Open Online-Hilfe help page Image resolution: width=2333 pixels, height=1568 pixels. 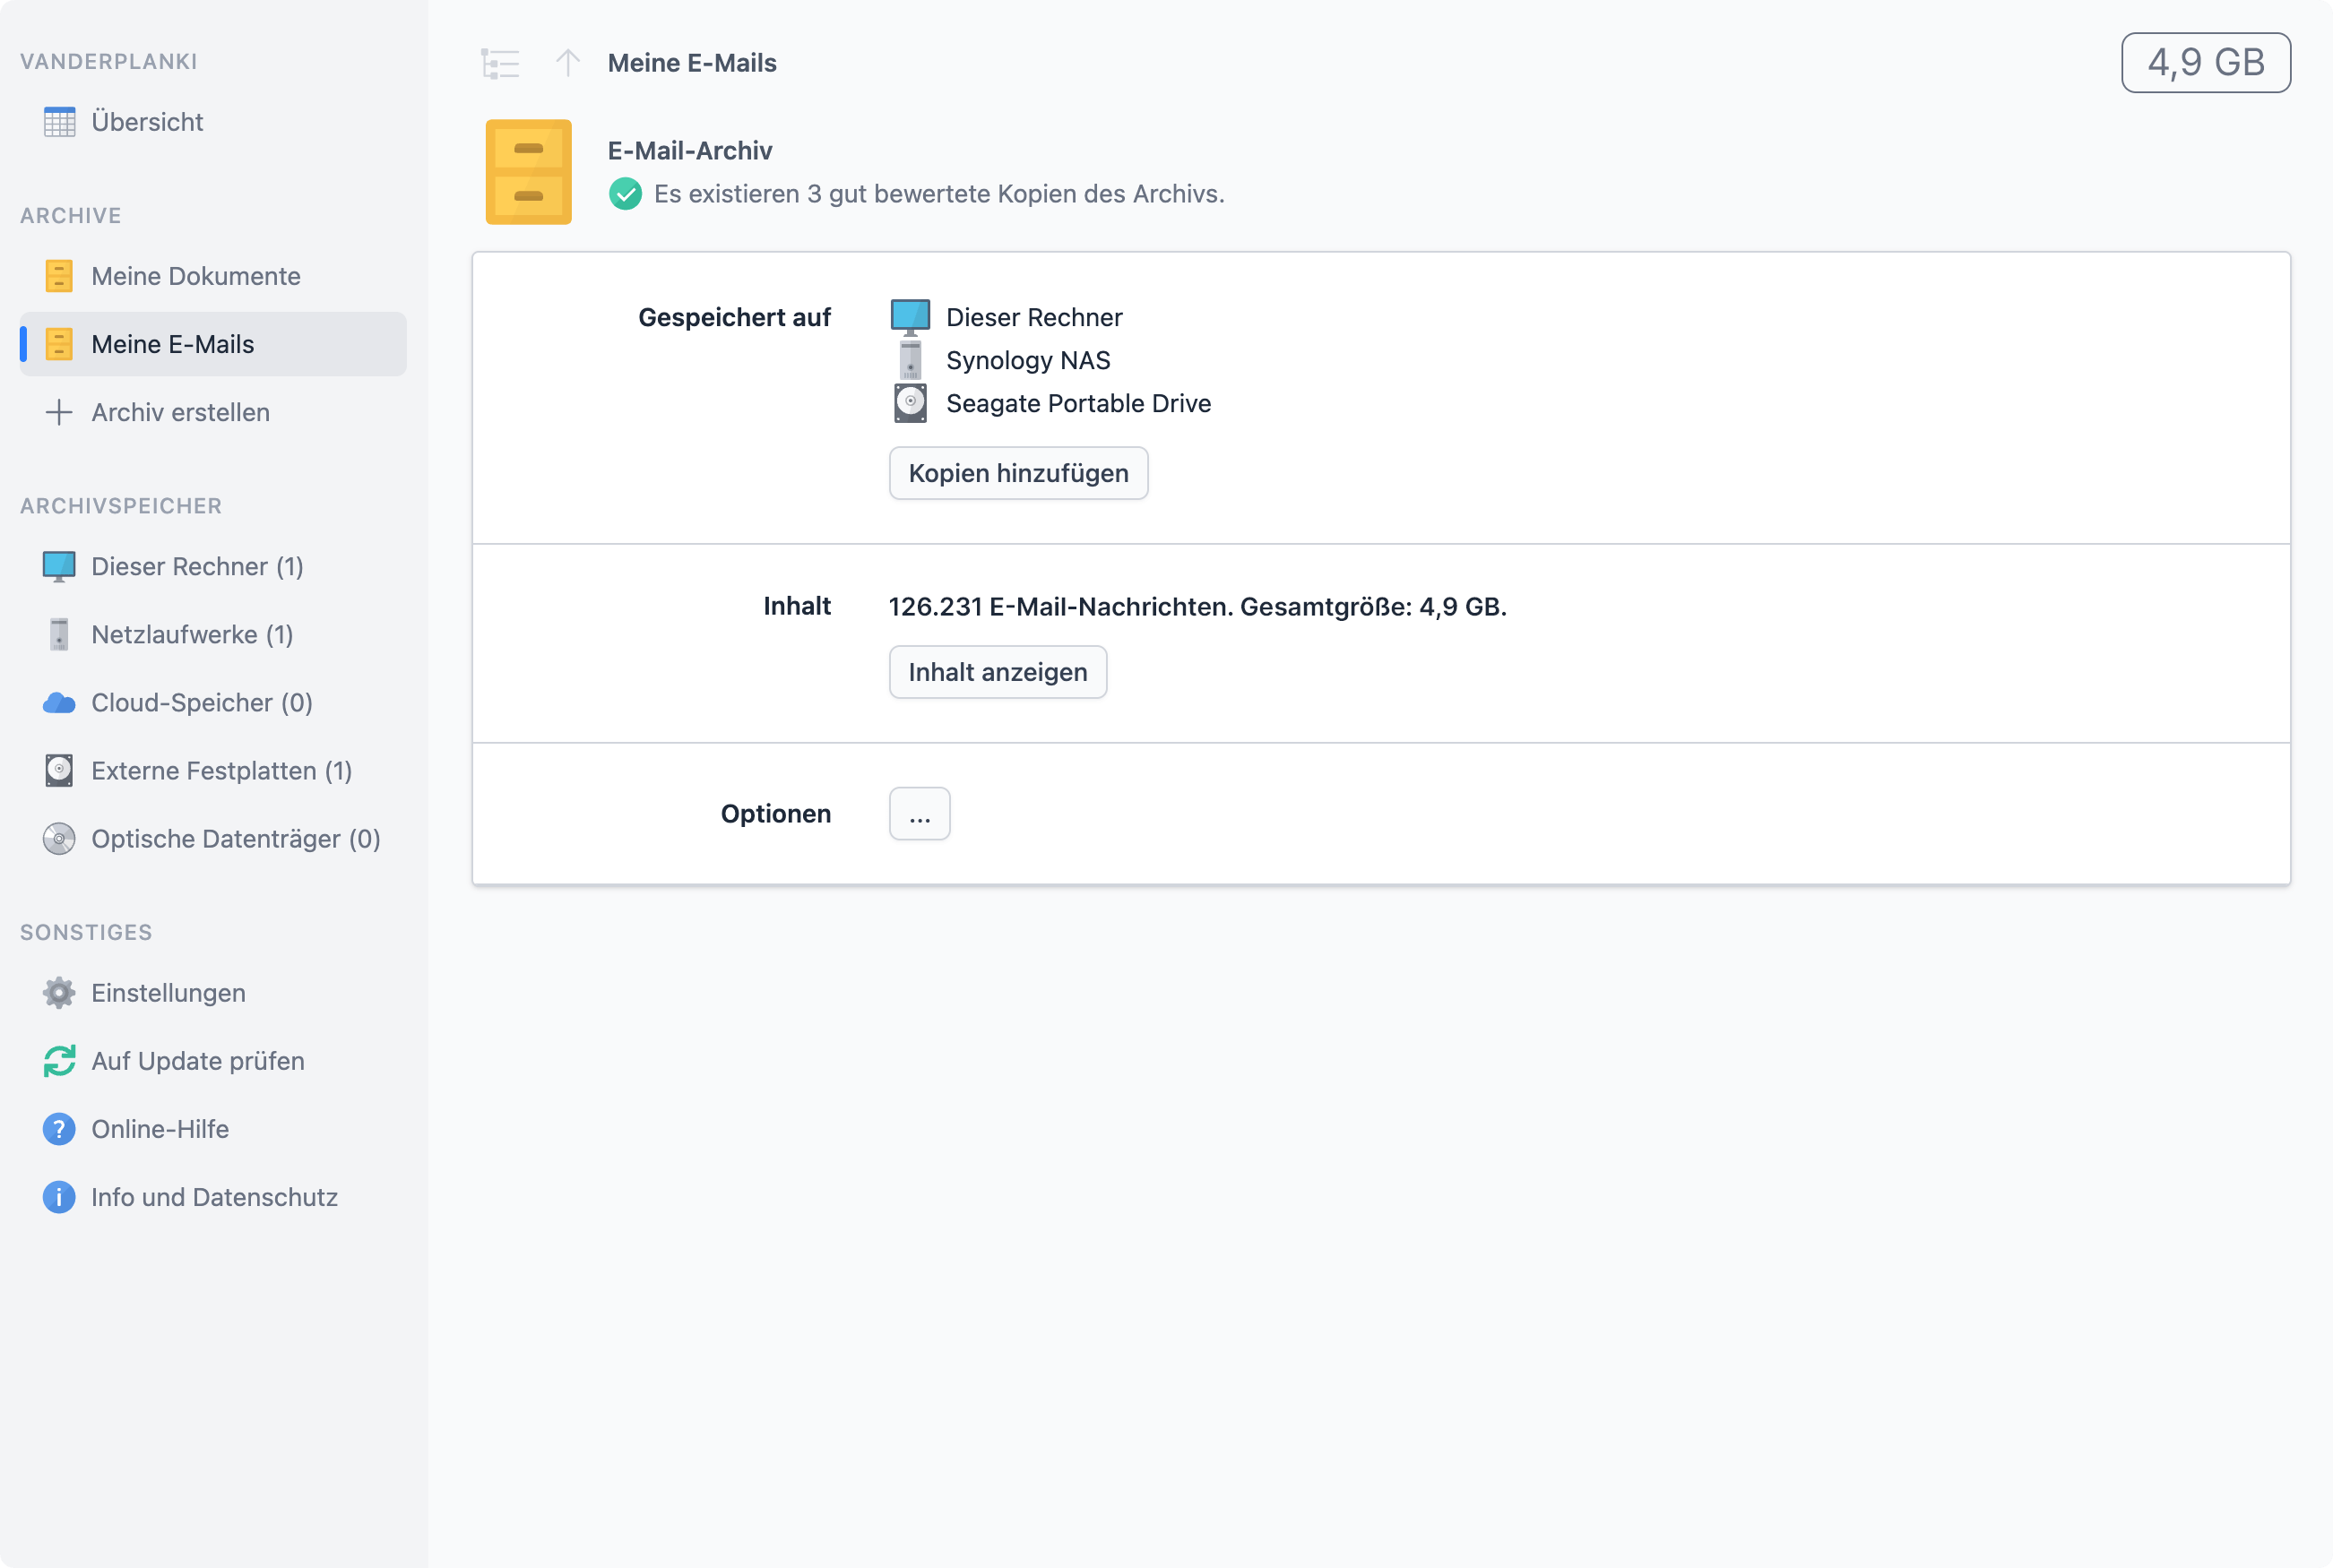[x=160, y=1129]
